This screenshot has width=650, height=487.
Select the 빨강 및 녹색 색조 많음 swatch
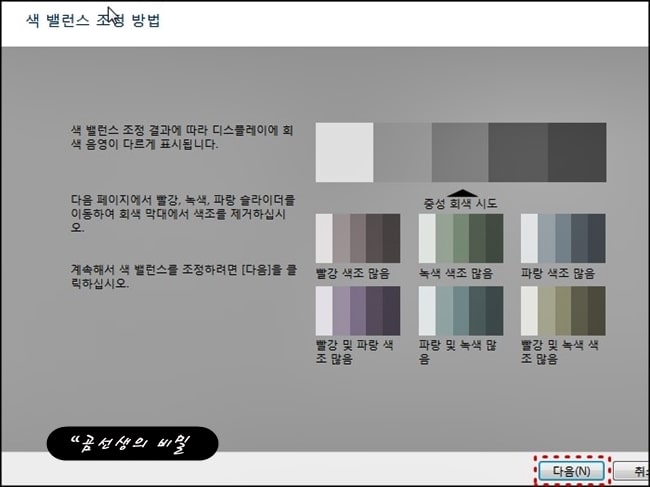point(563,311)
